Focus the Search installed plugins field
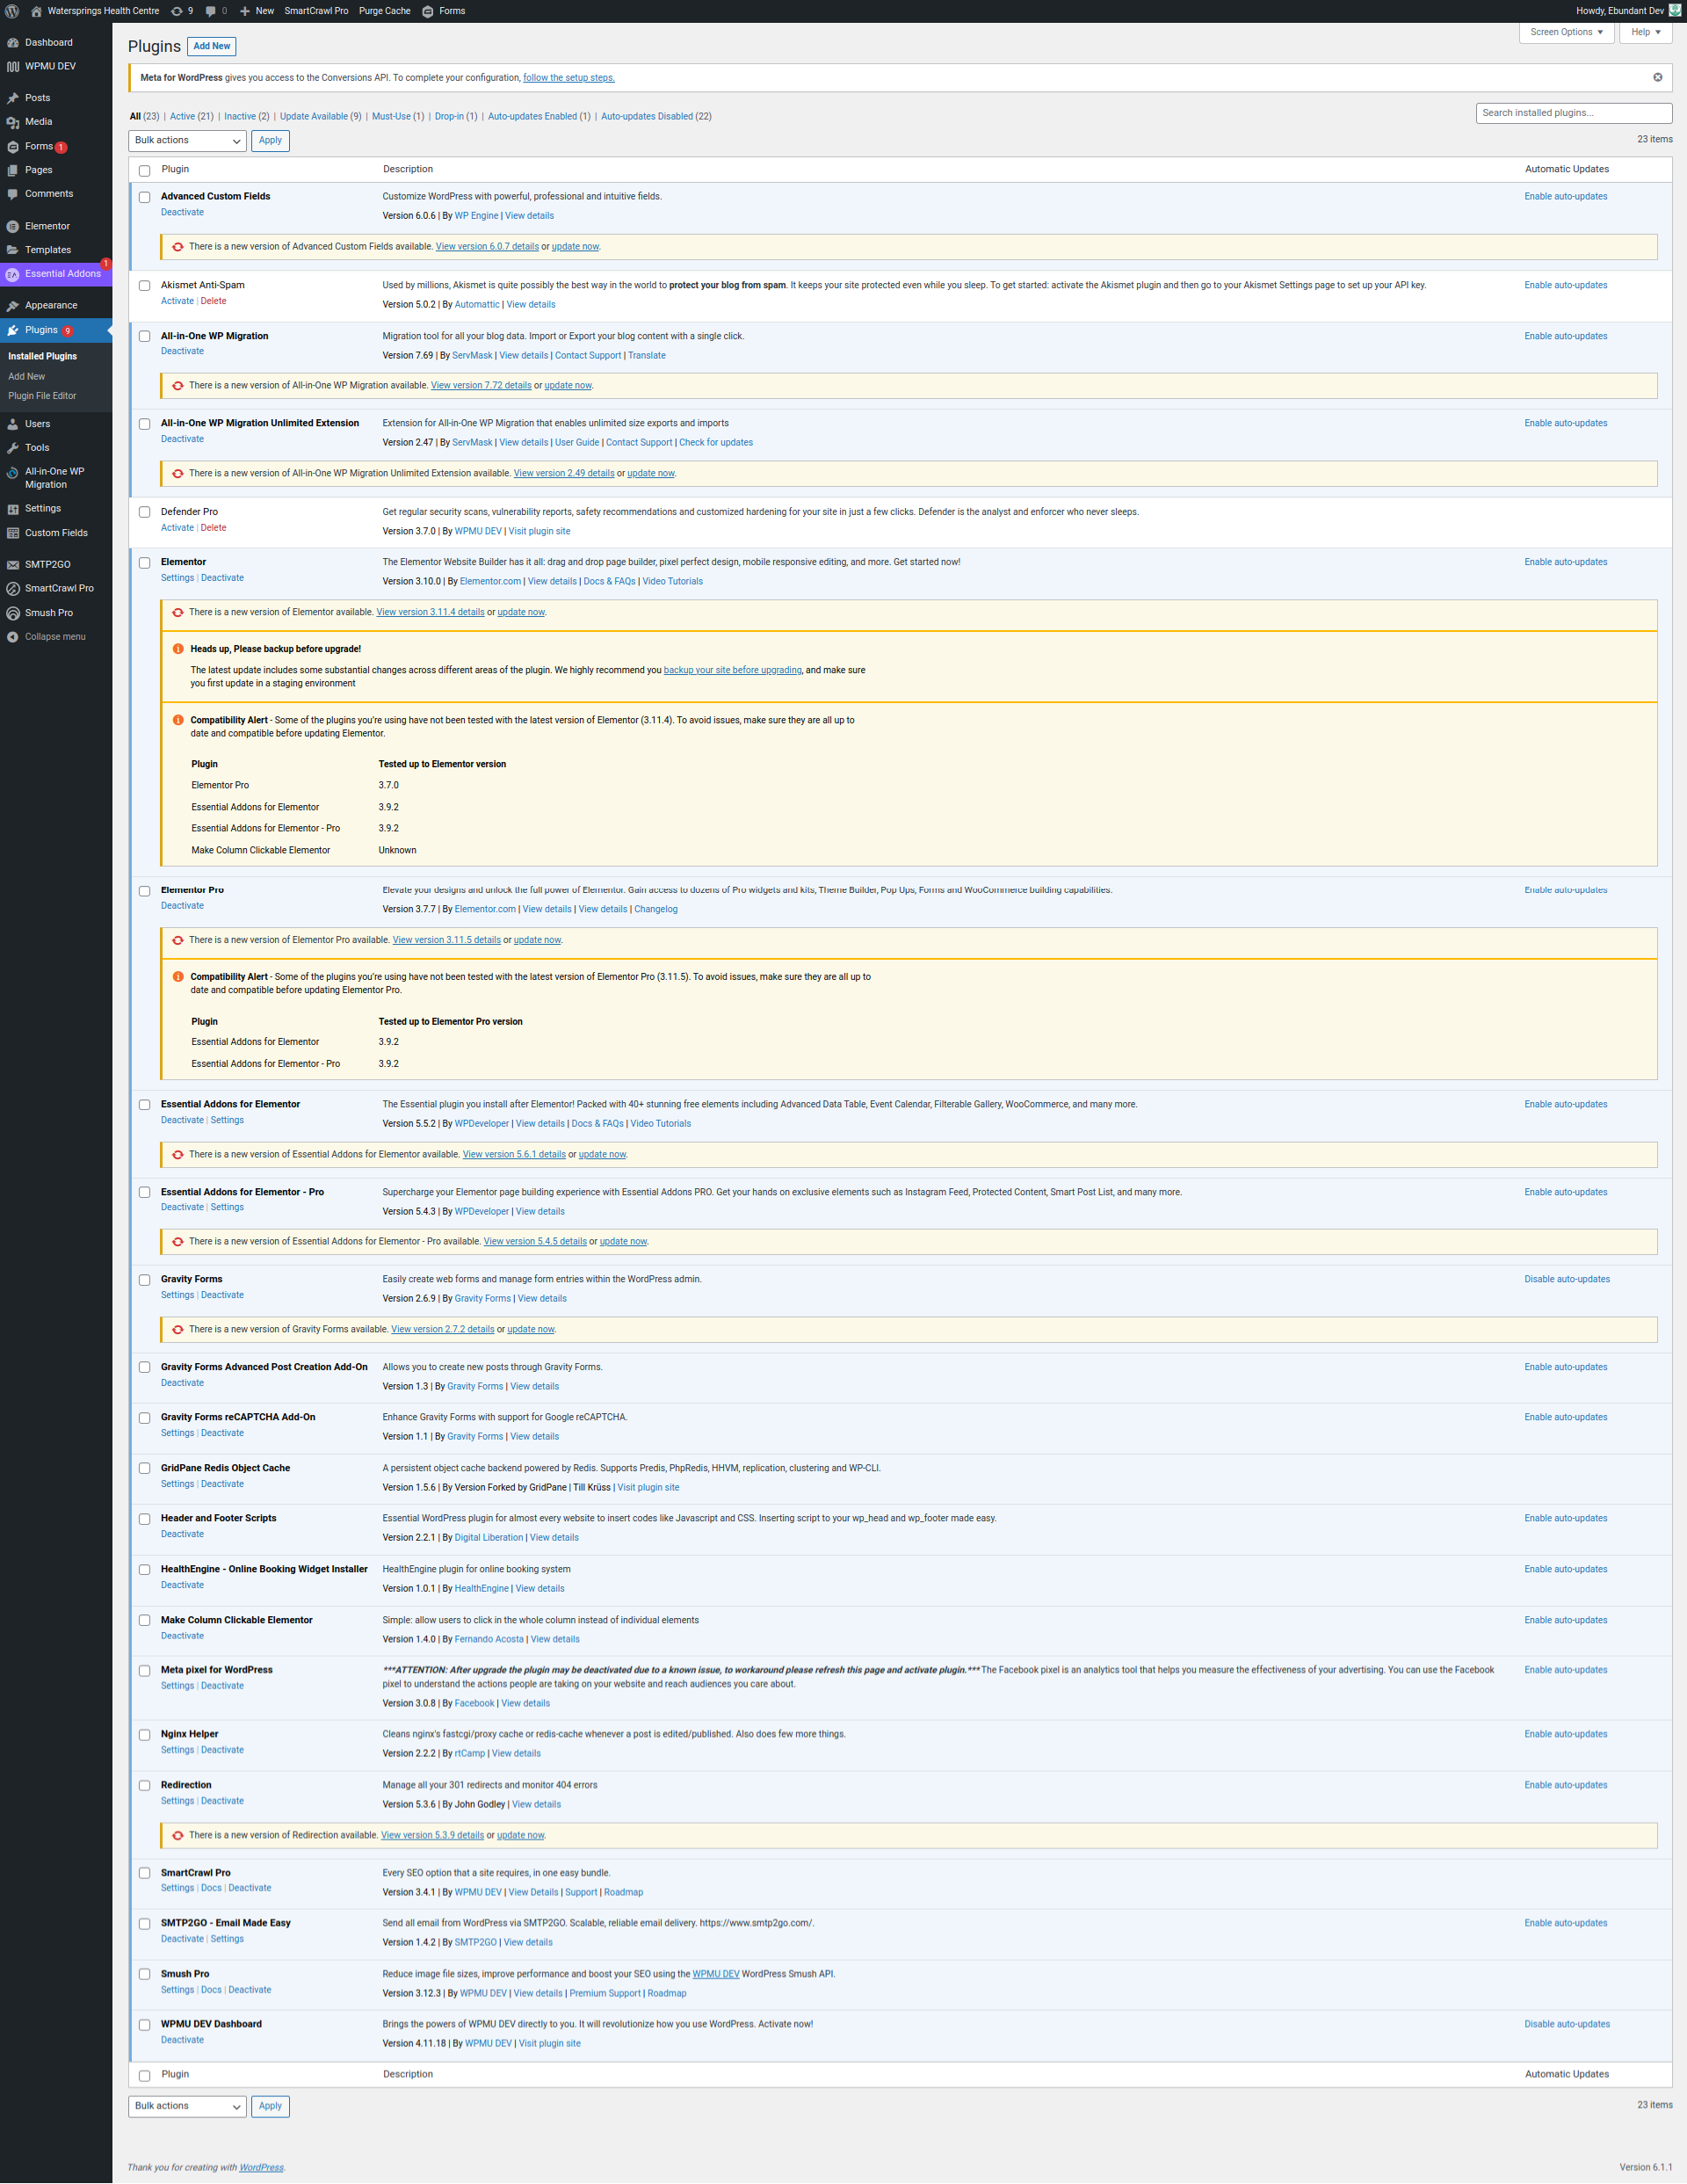The height and width of the screenshot is (2184, 1687). click(1573, 113)
